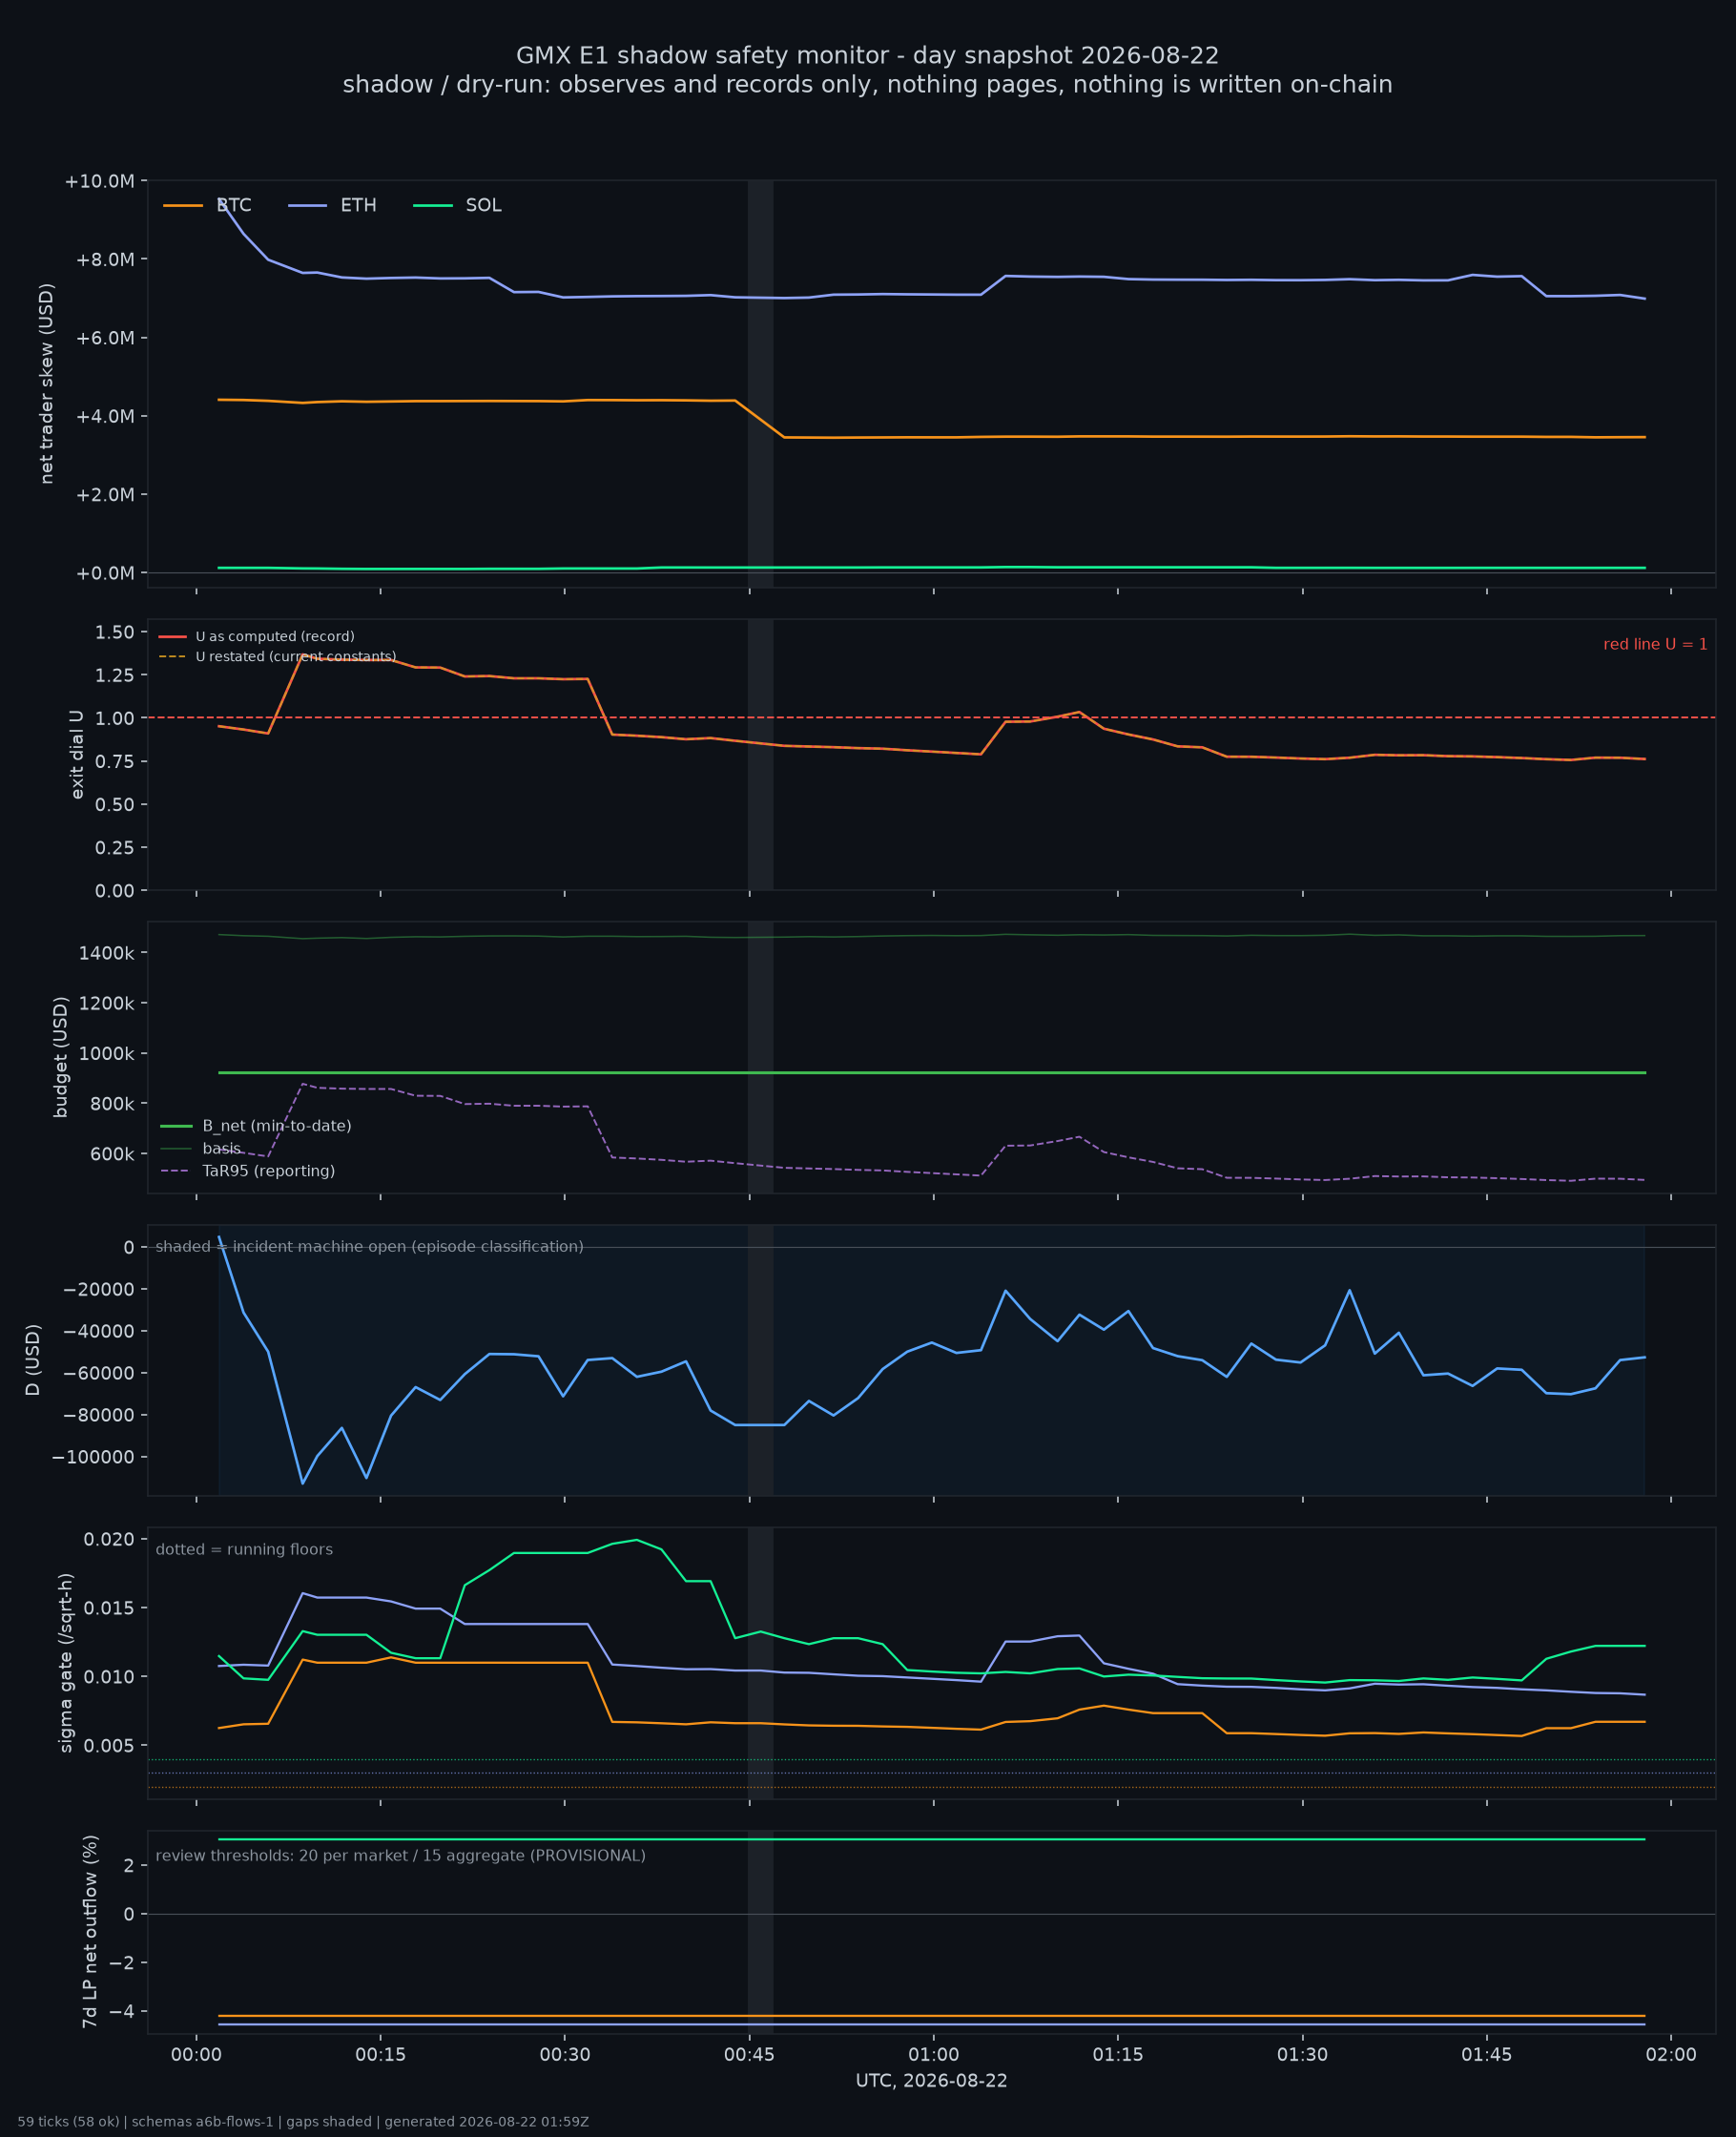
Task: Click the 'D (USD)' axis label
Action: (x=33, y=1360)
